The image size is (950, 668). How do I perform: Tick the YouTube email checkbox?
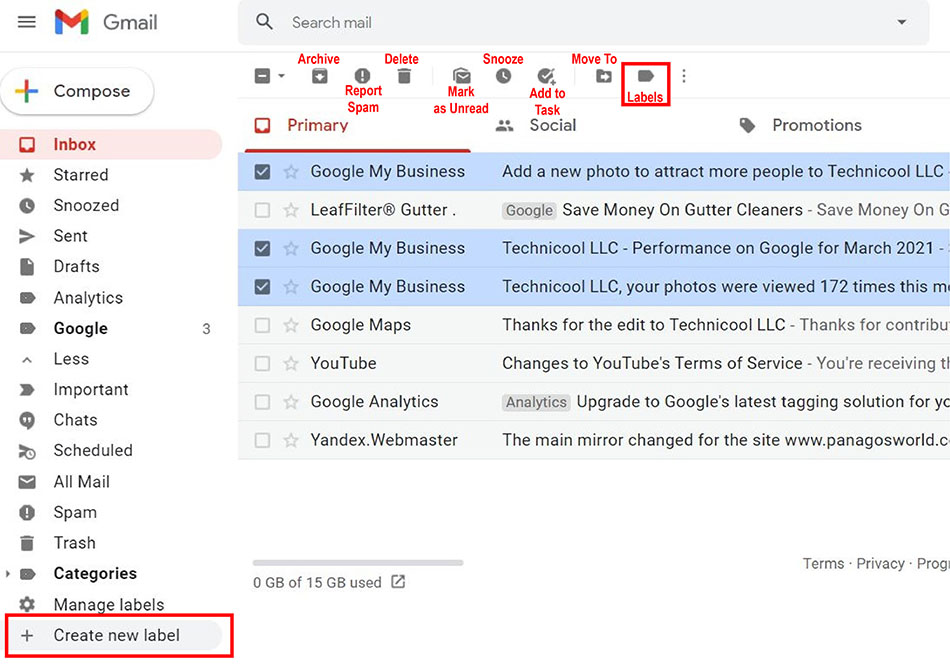pyautogui.click(x=262, y=364)
